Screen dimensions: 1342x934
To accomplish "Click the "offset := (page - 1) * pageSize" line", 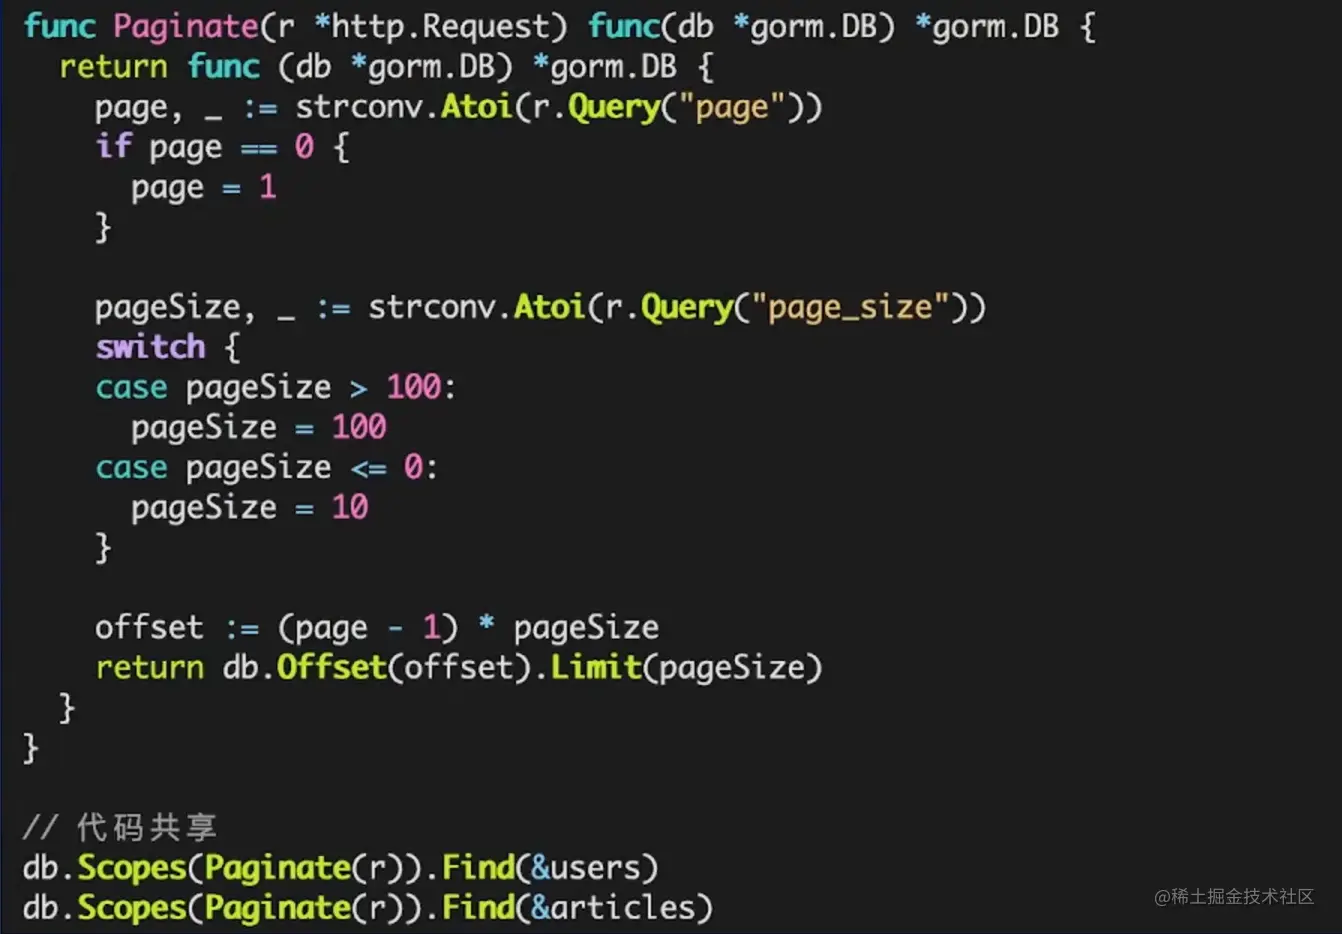I will (377, 628).
